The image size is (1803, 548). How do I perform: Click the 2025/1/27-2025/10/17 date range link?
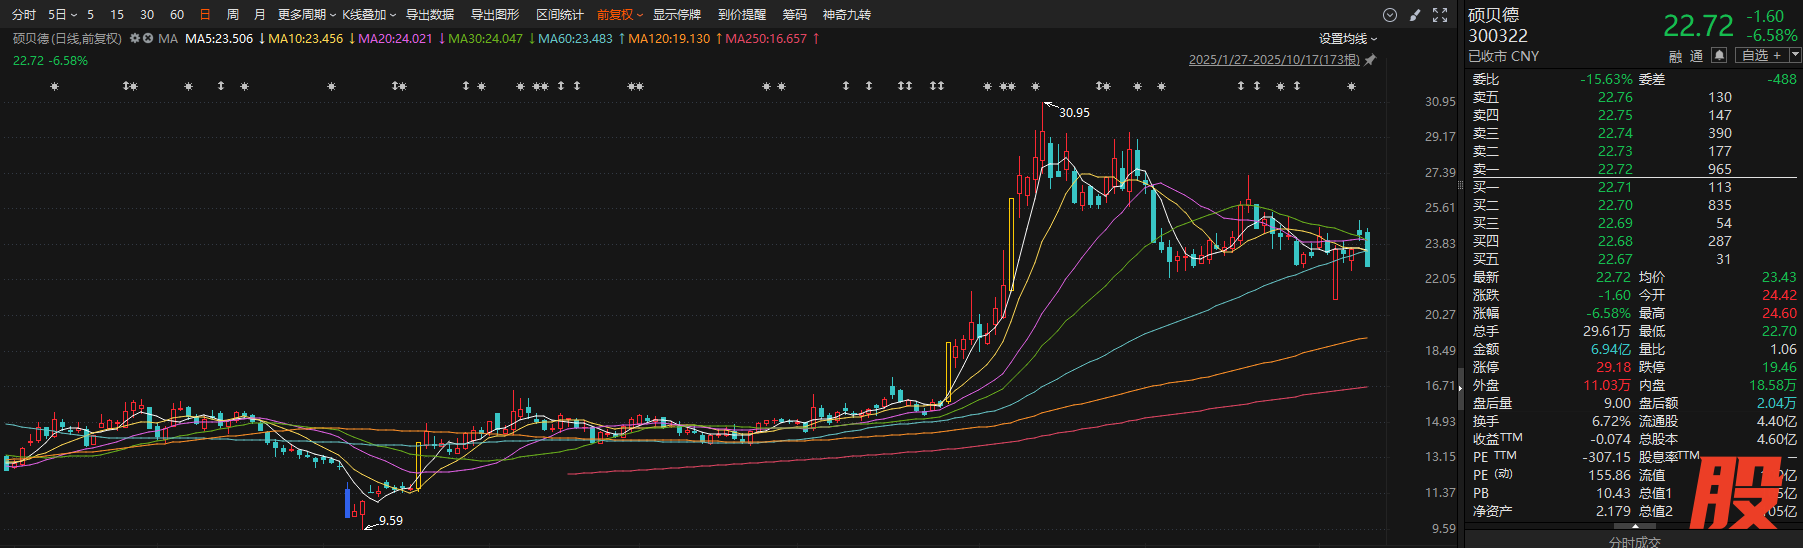[1274, 60]
